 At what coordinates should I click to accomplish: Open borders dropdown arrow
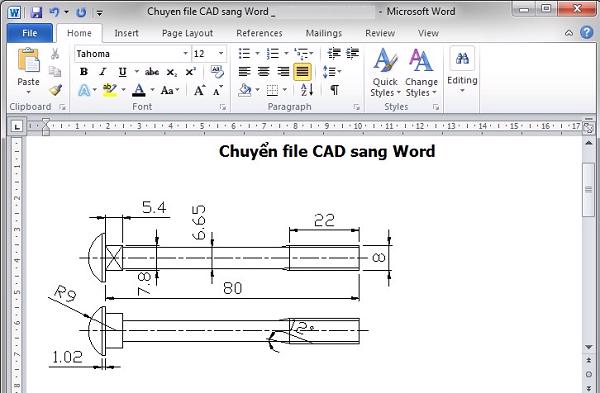285,90
